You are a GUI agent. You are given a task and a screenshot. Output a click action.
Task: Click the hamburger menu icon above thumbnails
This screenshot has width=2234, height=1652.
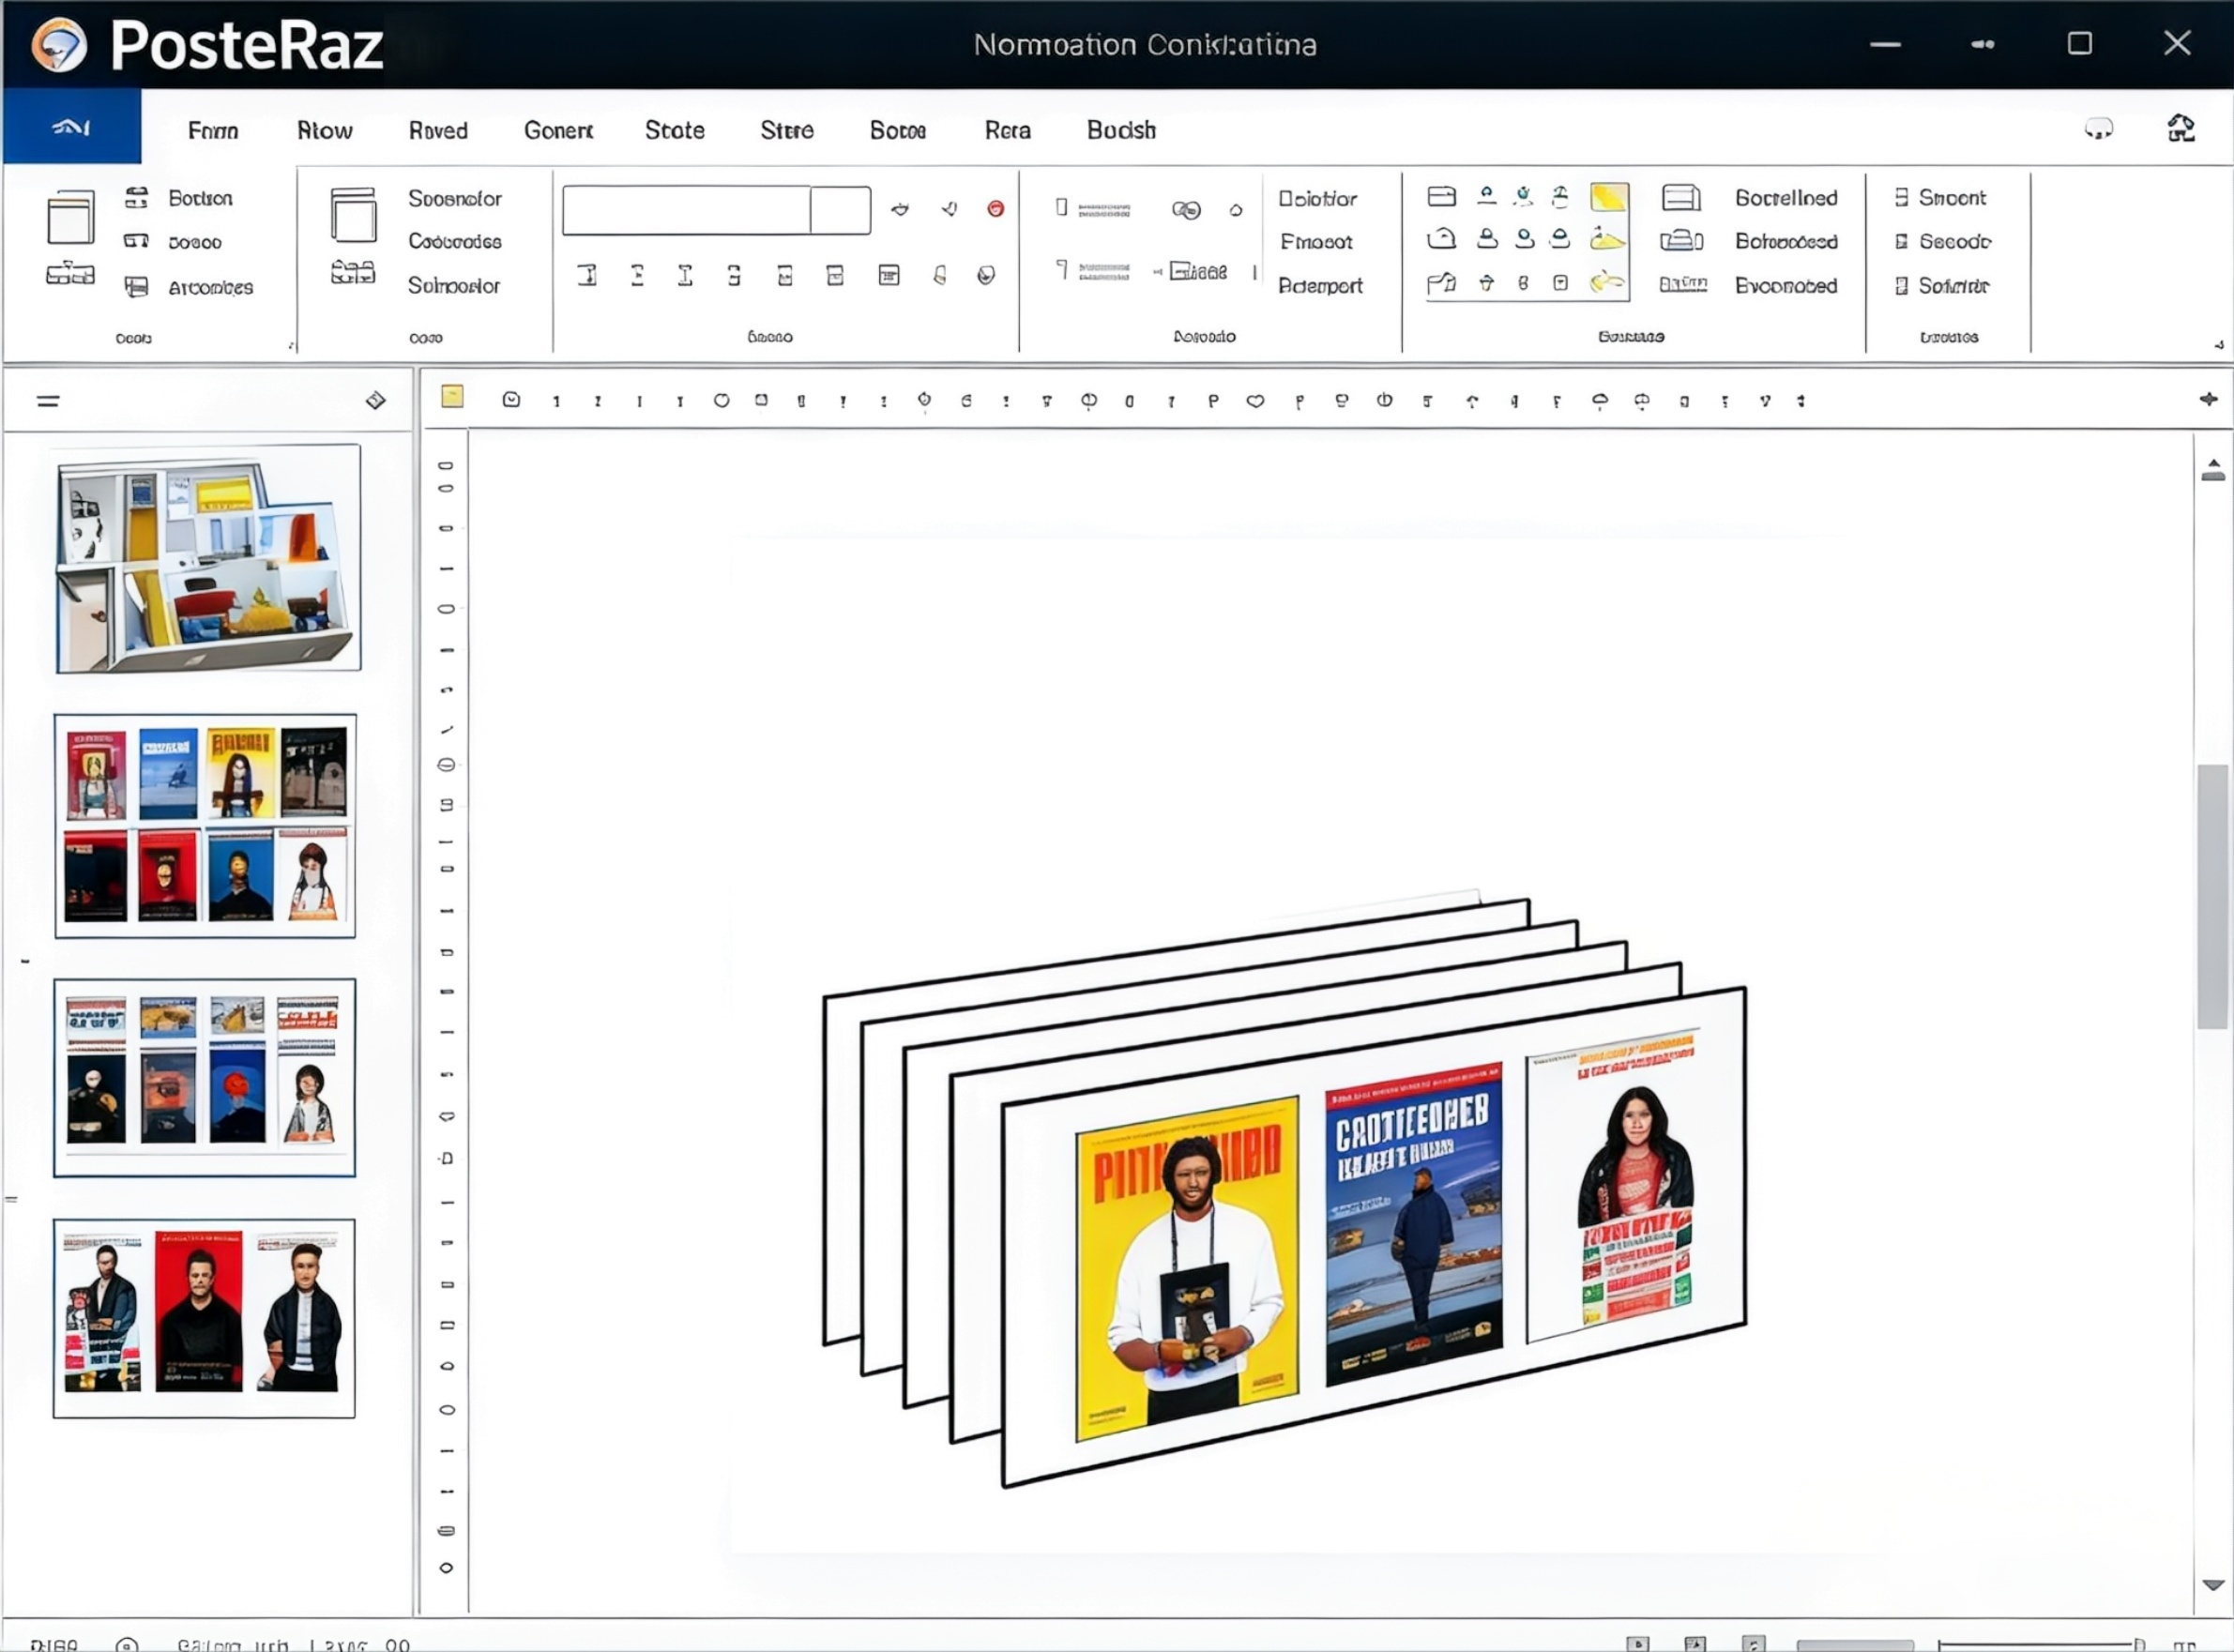[48, 402]
